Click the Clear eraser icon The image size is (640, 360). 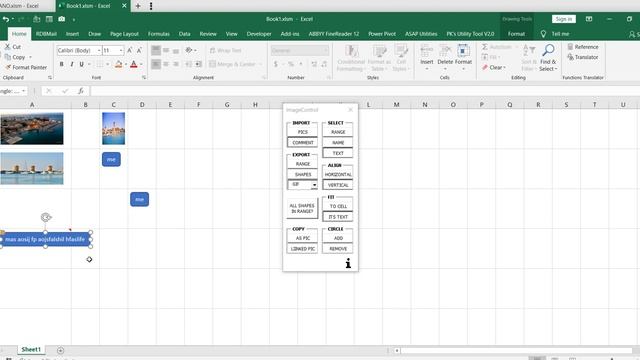point(484,67)
